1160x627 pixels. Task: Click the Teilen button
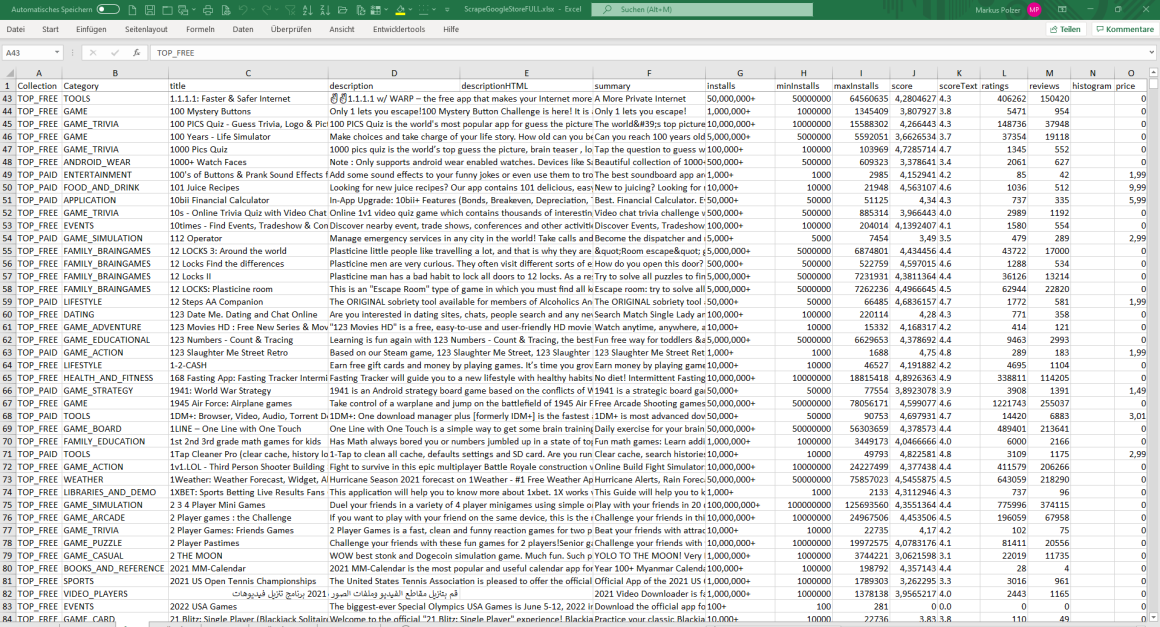[1065, 30]
